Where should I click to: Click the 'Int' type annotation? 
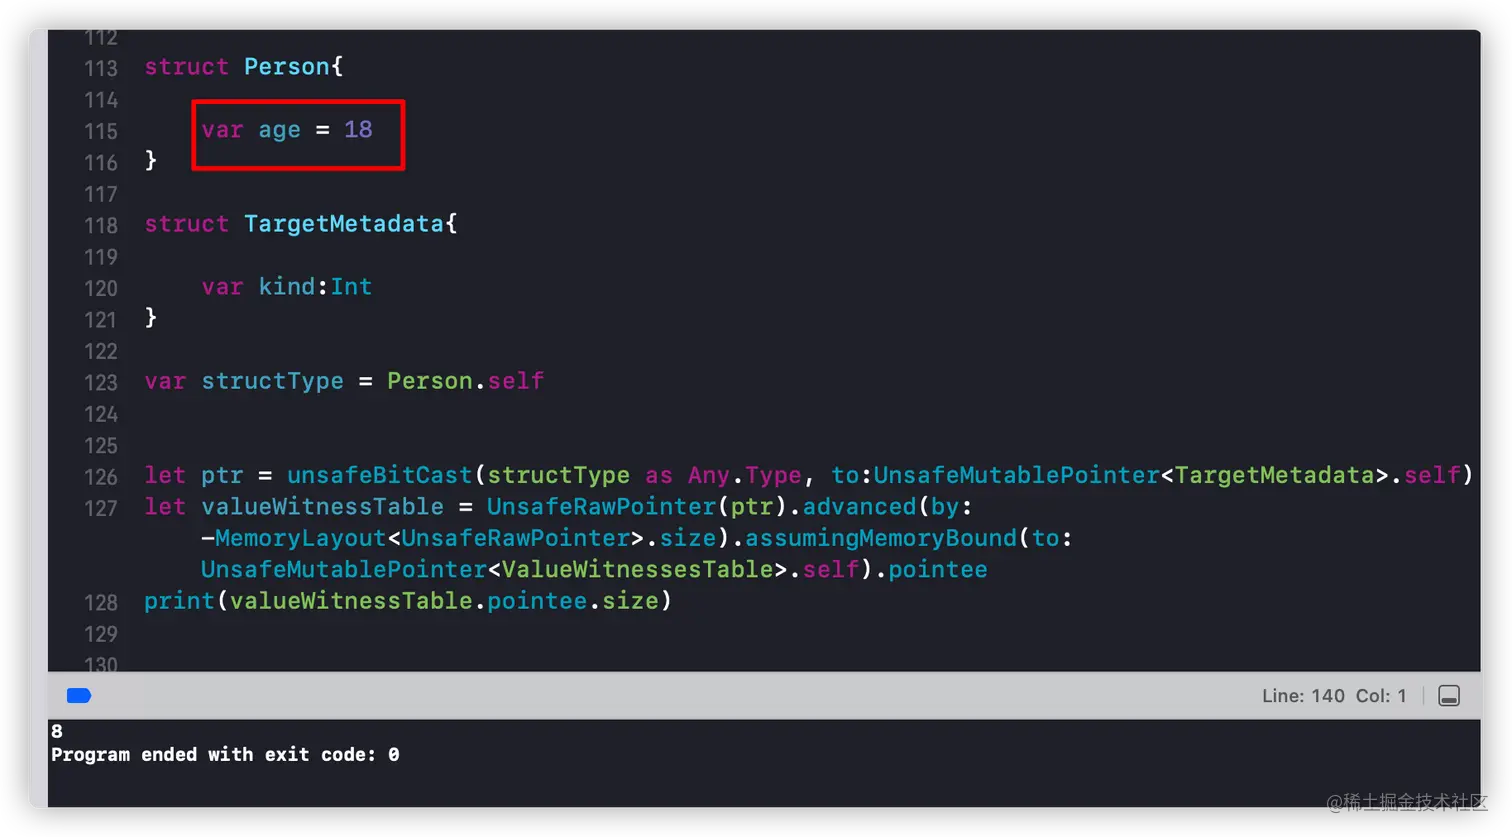pos(351,287)
